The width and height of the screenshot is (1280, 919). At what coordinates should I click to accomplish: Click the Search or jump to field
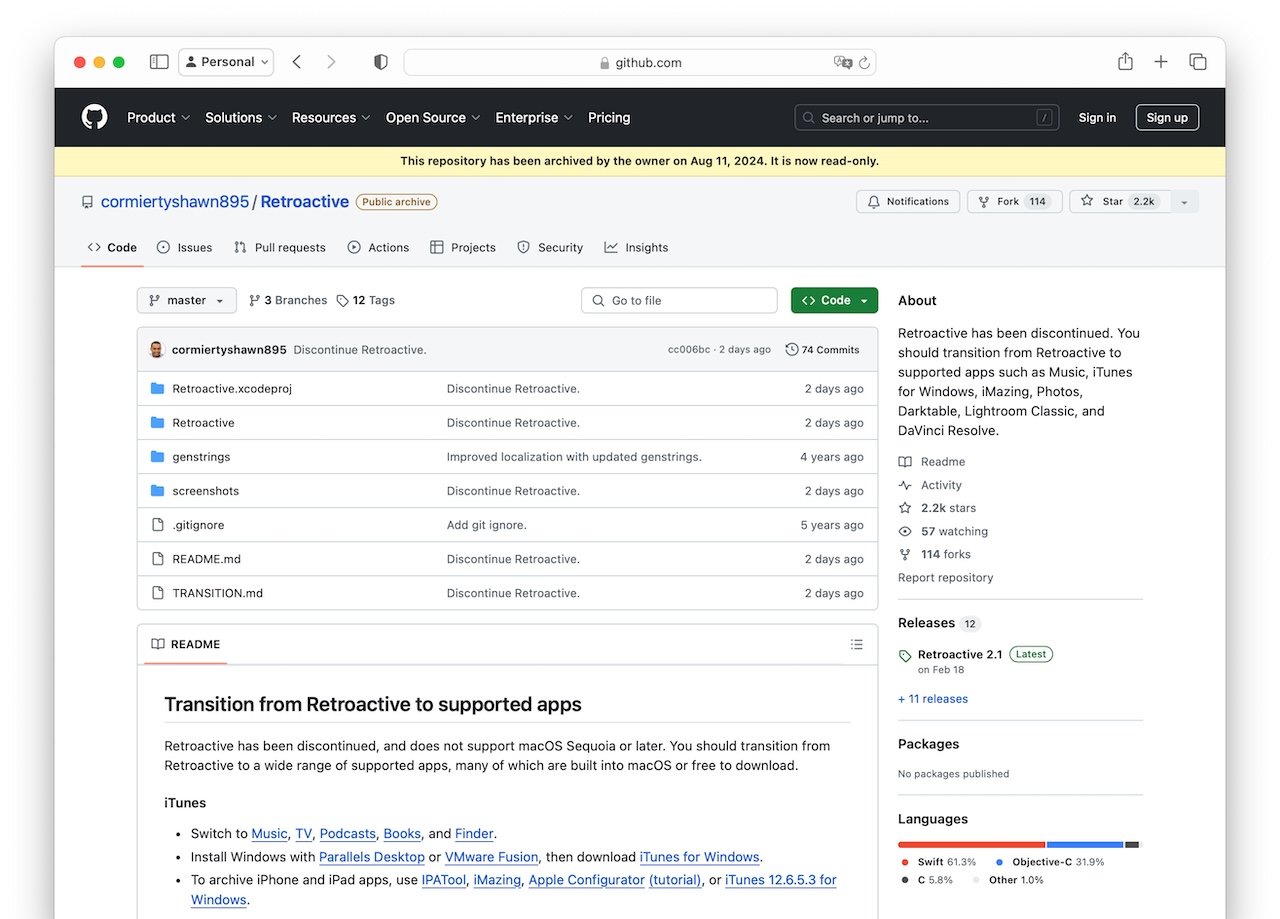pyautogui.click(x=927, y=118)
